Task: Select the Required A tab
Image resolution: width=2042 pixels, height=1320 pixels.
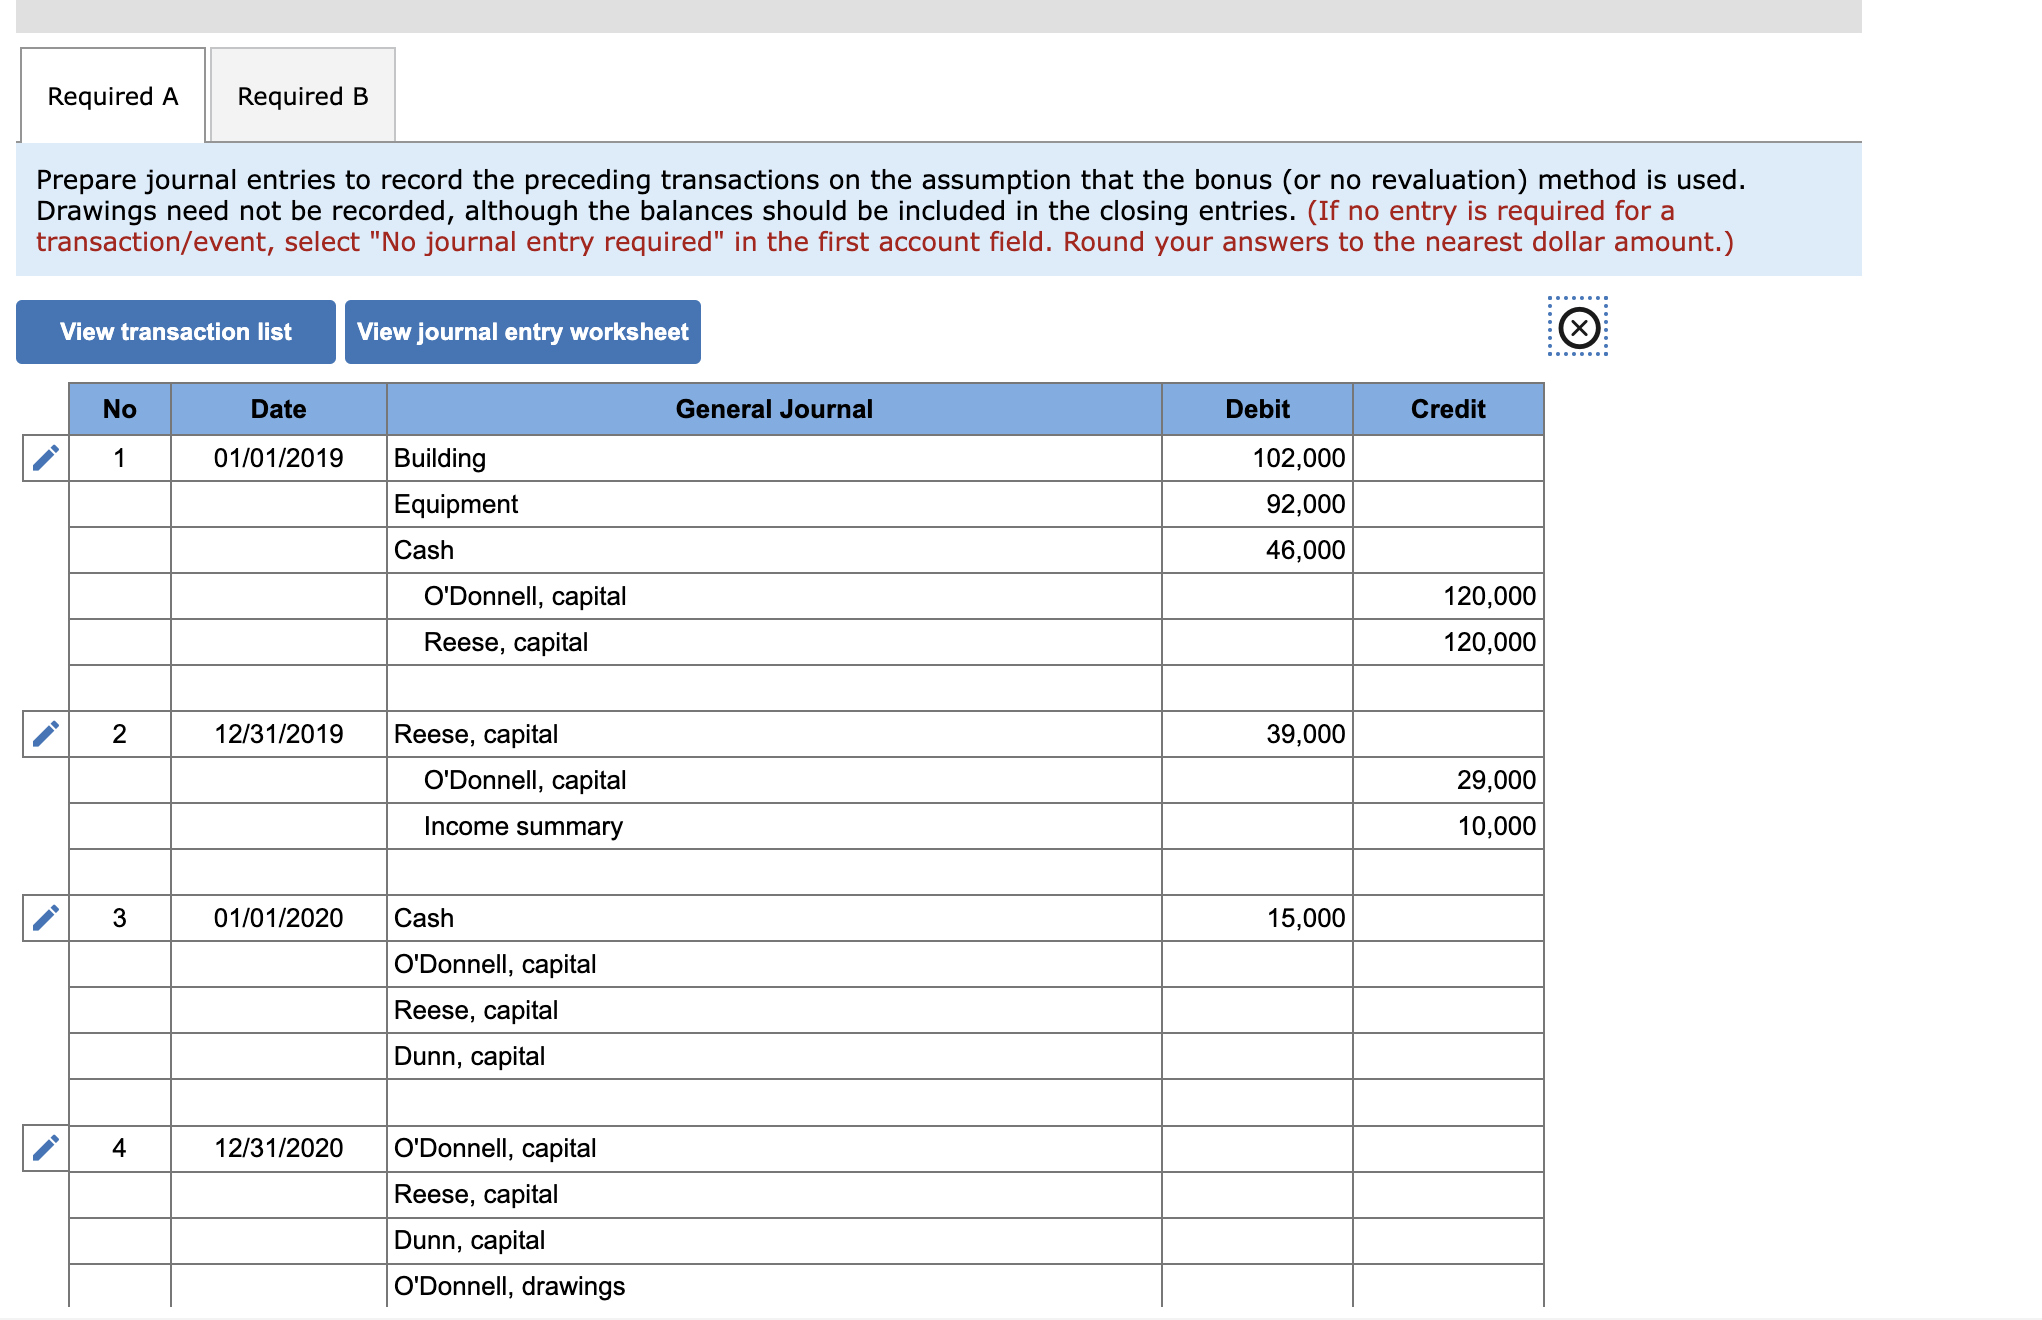Action: point(113,96)
